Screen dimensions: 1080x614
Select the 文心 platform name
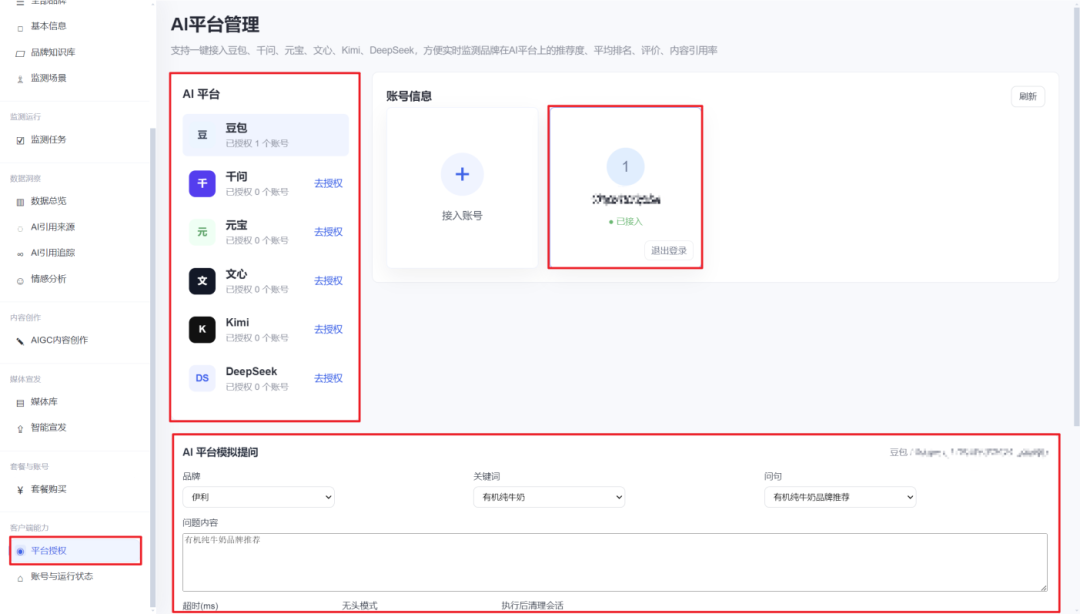coord(236,274)
